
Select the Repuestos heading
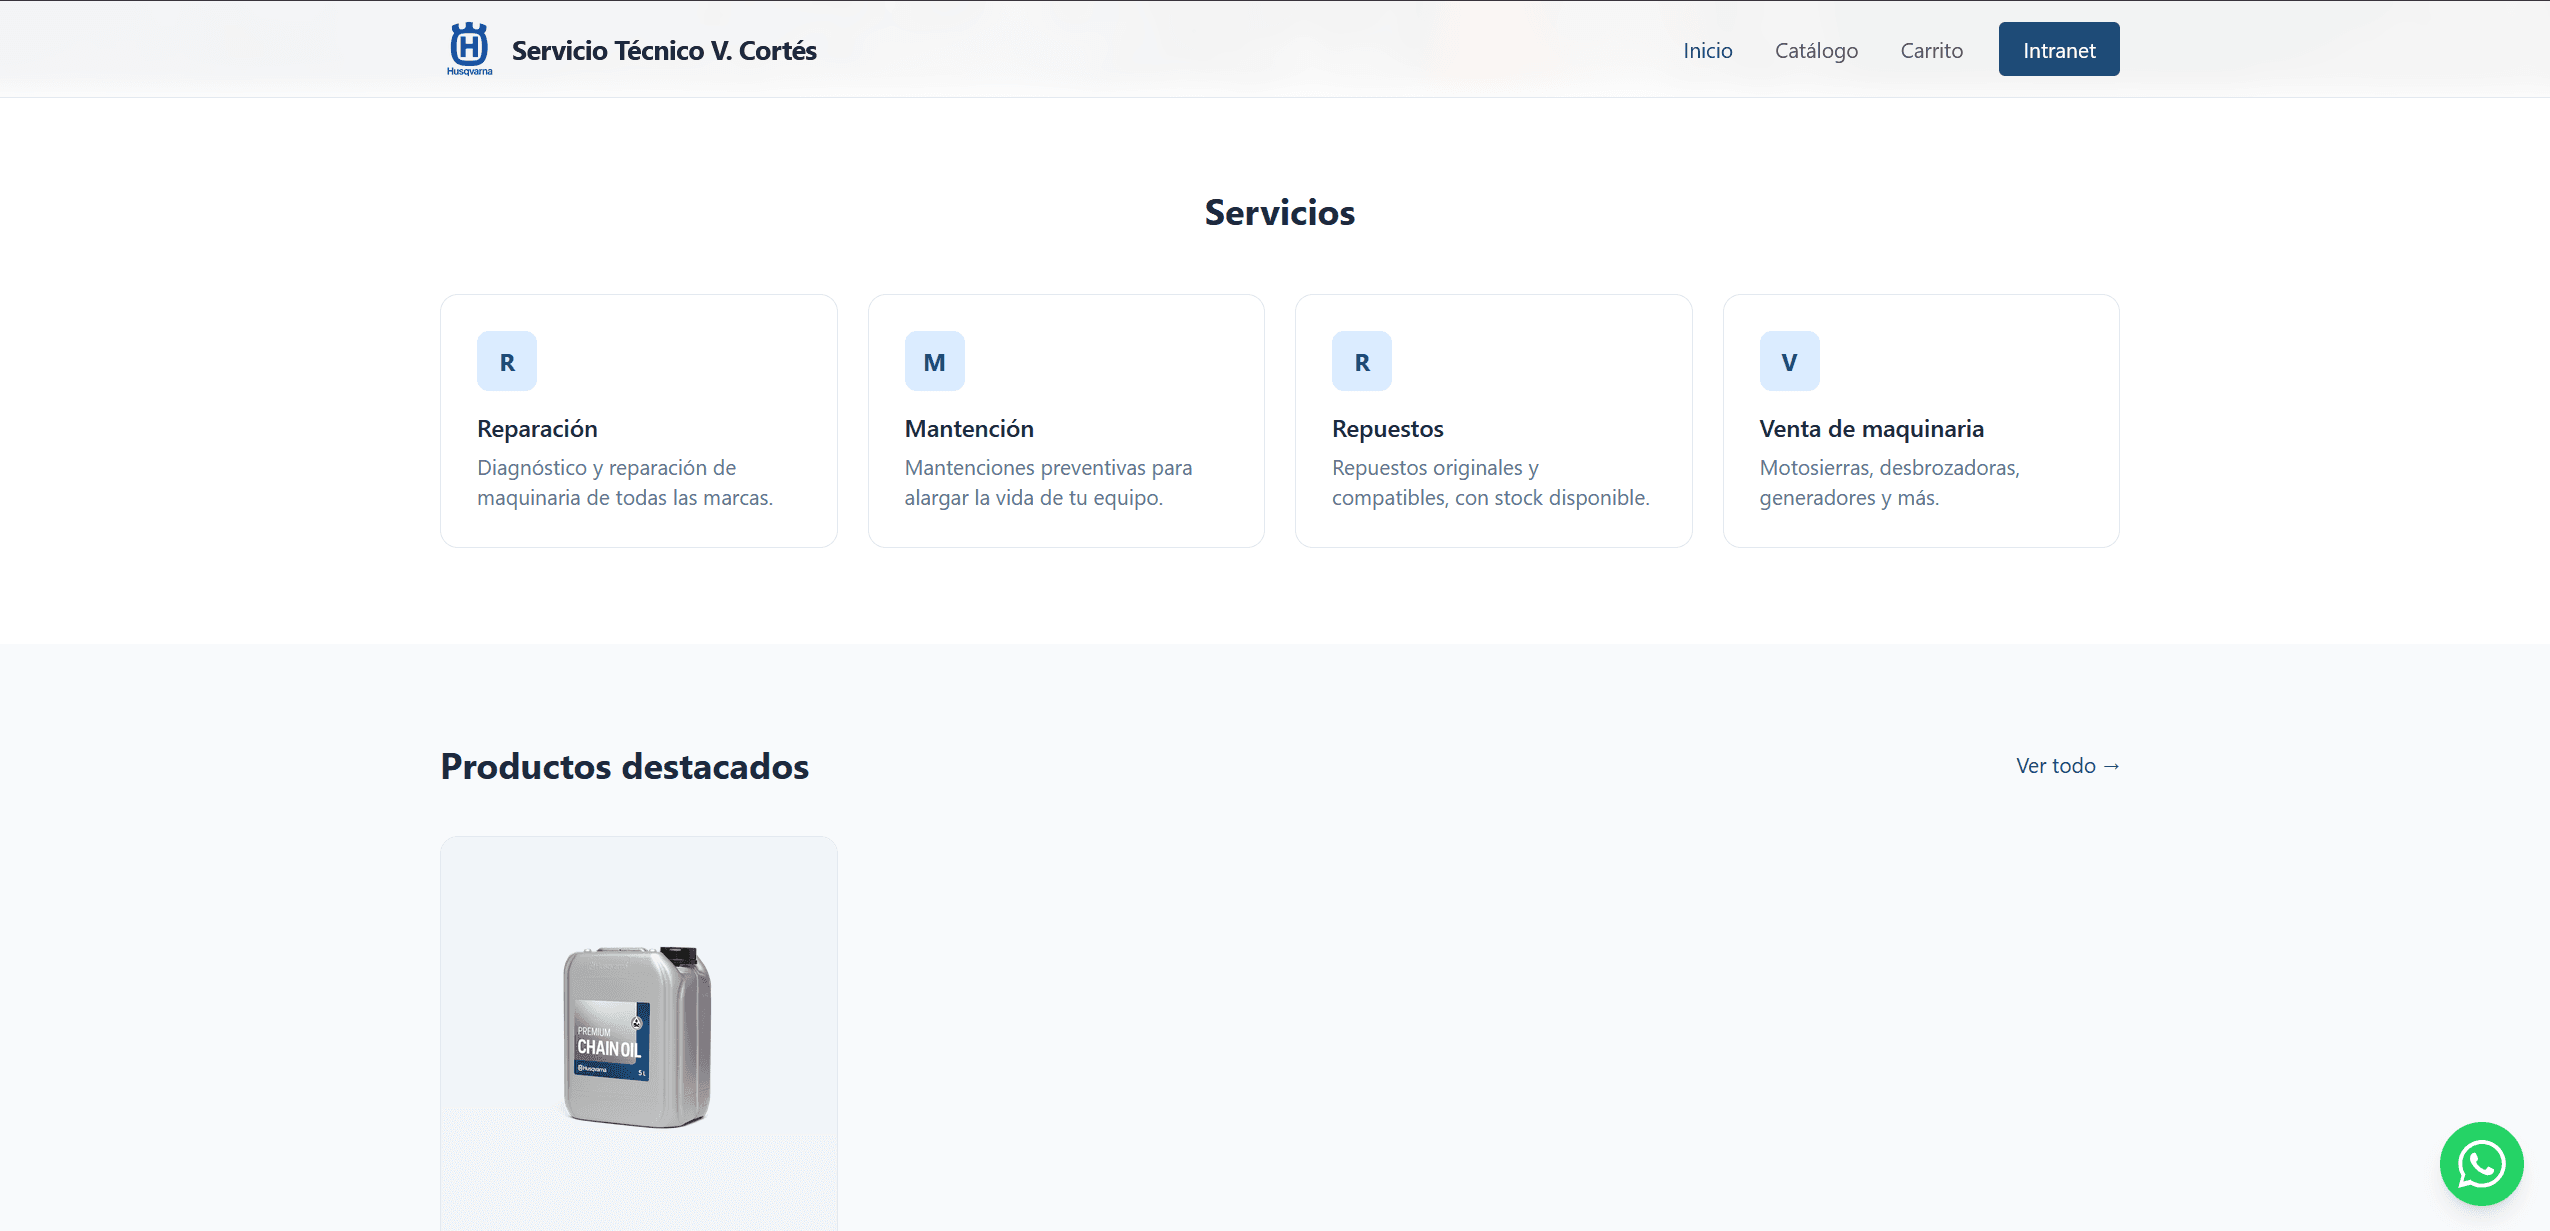1387,429
